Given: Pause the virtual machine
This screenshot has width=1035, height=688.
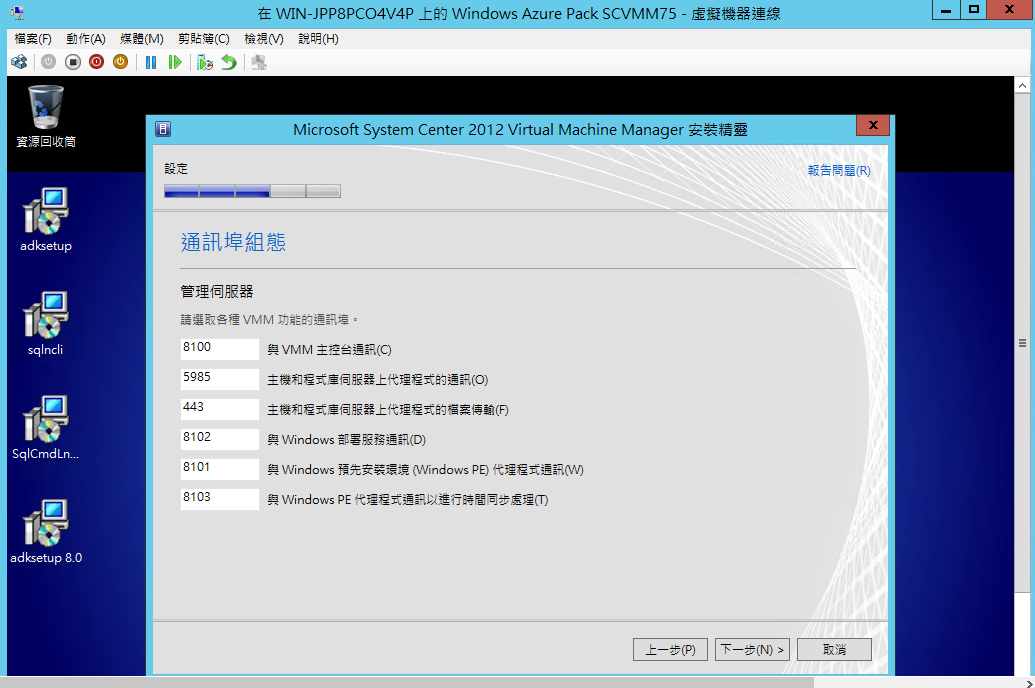Looking at the screenshot, I should pos(151,62).
